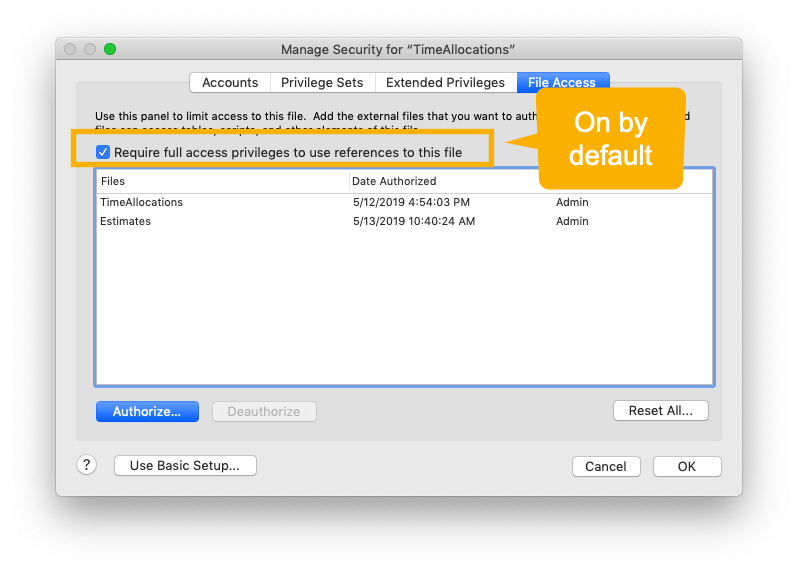Click Admin in the Estimates row
This screenshot has height=570, width=798.
(x=572, y=221)
